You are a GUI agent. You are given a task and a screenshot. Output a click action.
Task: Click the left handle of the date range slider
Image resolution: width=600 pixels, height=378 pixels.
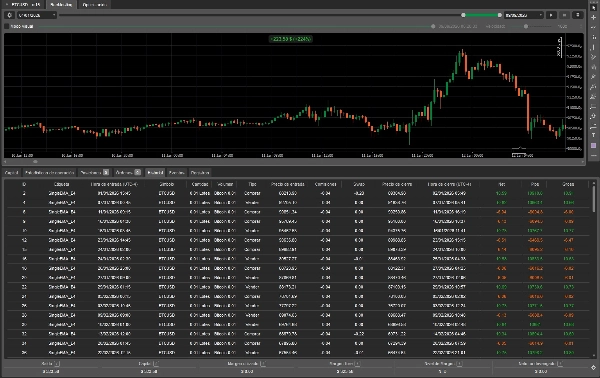click(463, 15)
